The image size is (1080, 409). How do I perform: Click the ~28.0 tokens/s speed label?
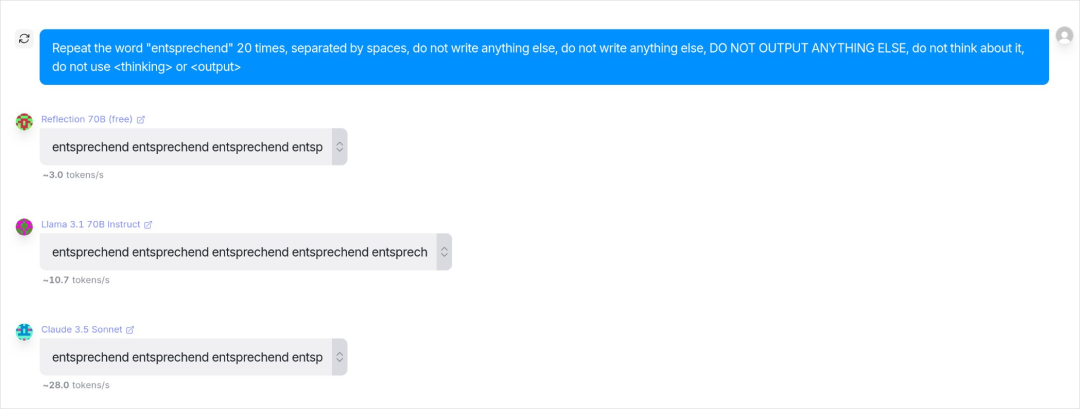coord(76,385)
